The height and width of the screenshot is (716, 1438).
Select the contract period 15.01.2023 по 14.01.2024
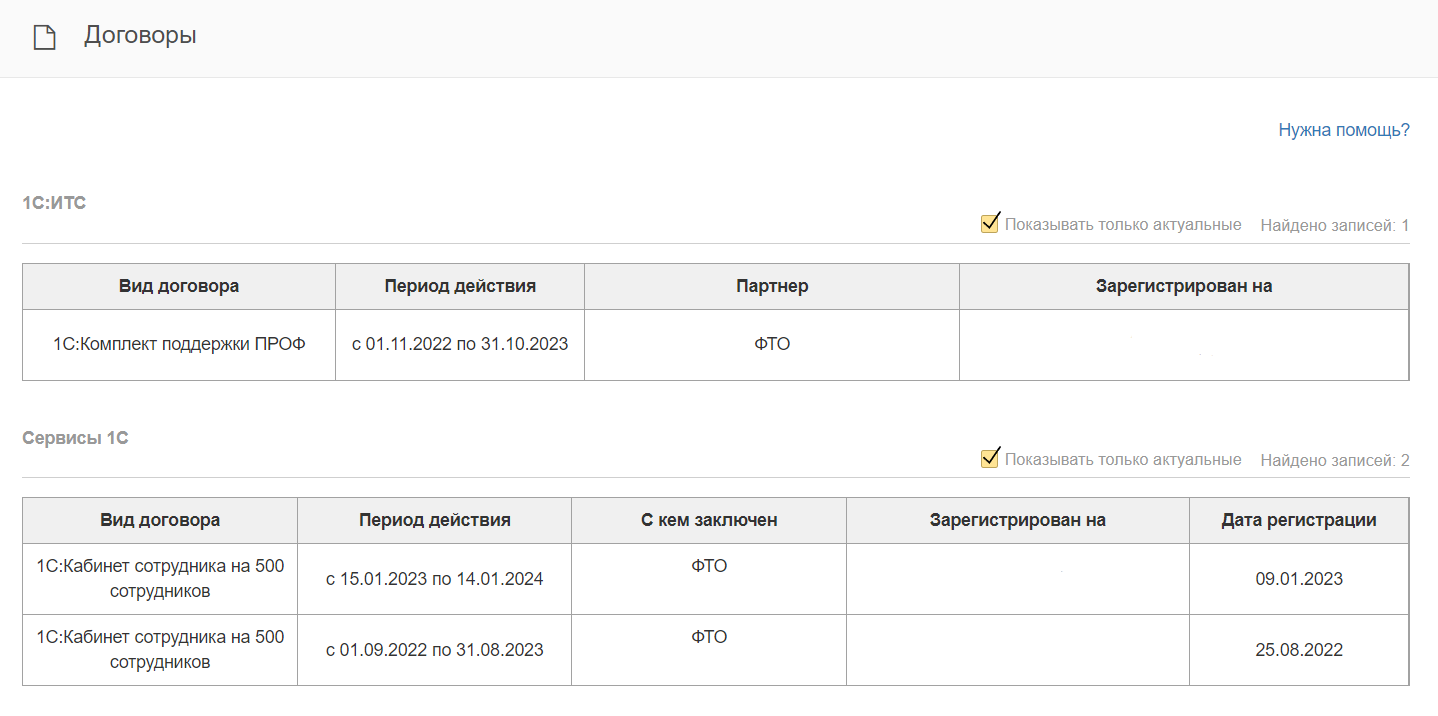pyautogui.click(x=435, y=579)
